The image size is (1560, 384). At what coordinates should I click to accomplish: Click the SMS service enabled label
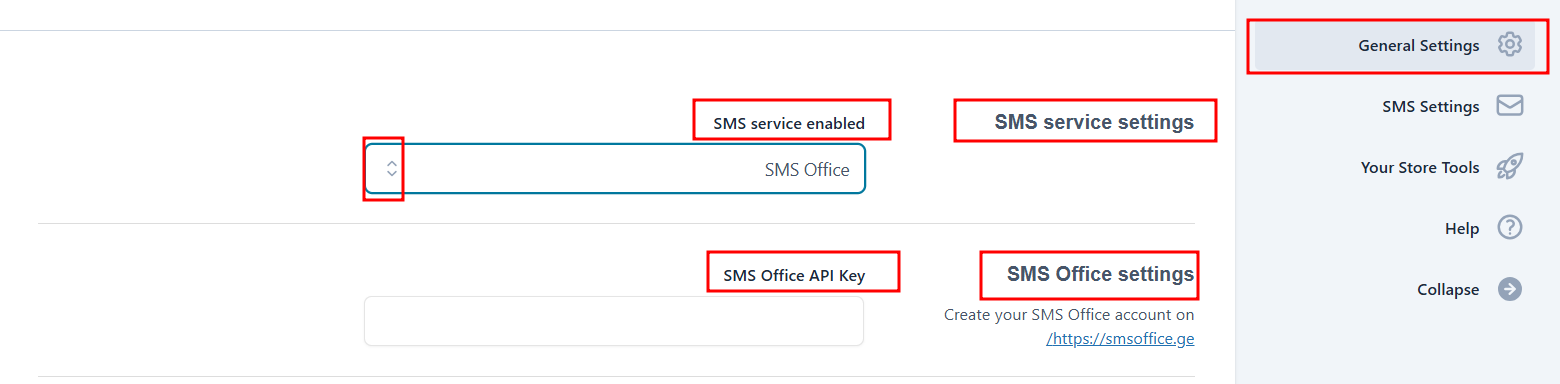[x=789, y=124]
